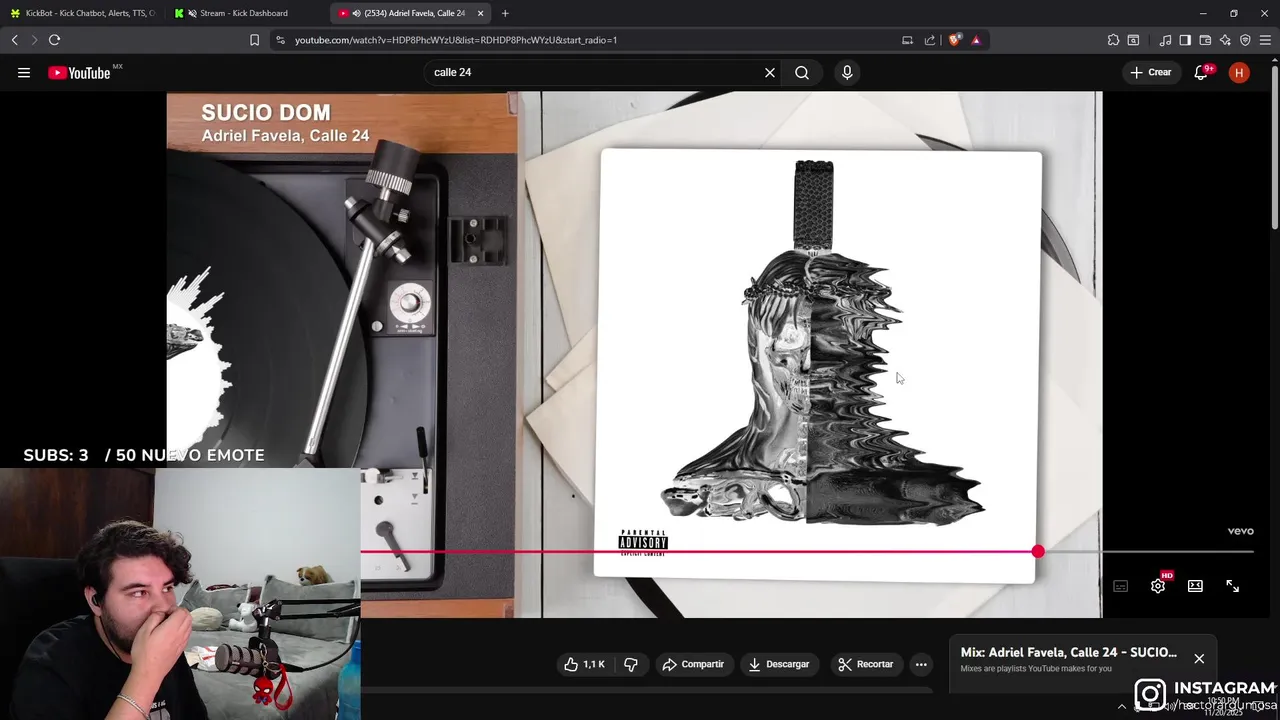Close the Adriel Favela tab
Viewport: 1280px width, 720px height.
[x=480, y=13]
